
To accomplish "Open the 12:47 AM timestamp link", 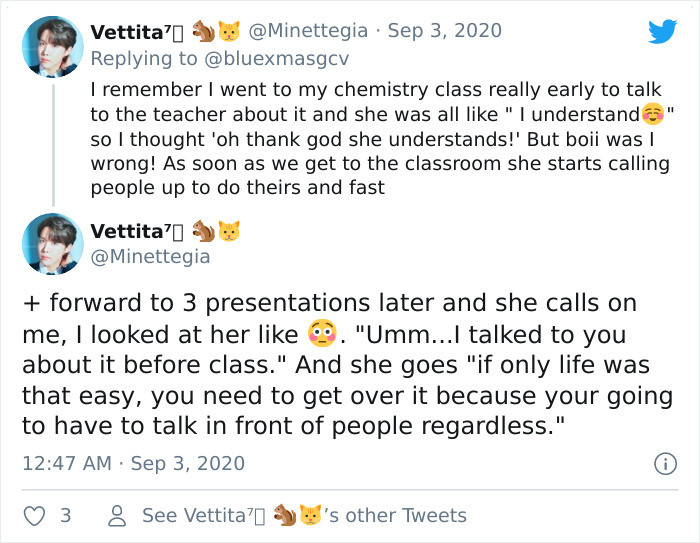I will (133, 464).
